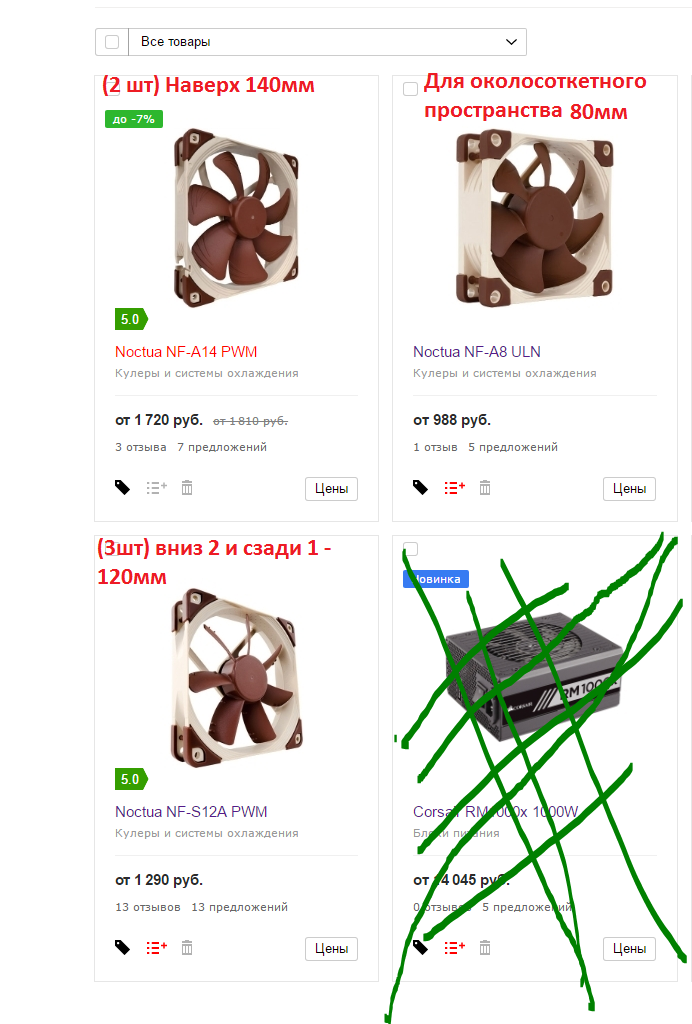Check the Noctua NF-A8 ULN card checkbox
This screenshot has height=1024, width=692.
[x=410, y=89]
